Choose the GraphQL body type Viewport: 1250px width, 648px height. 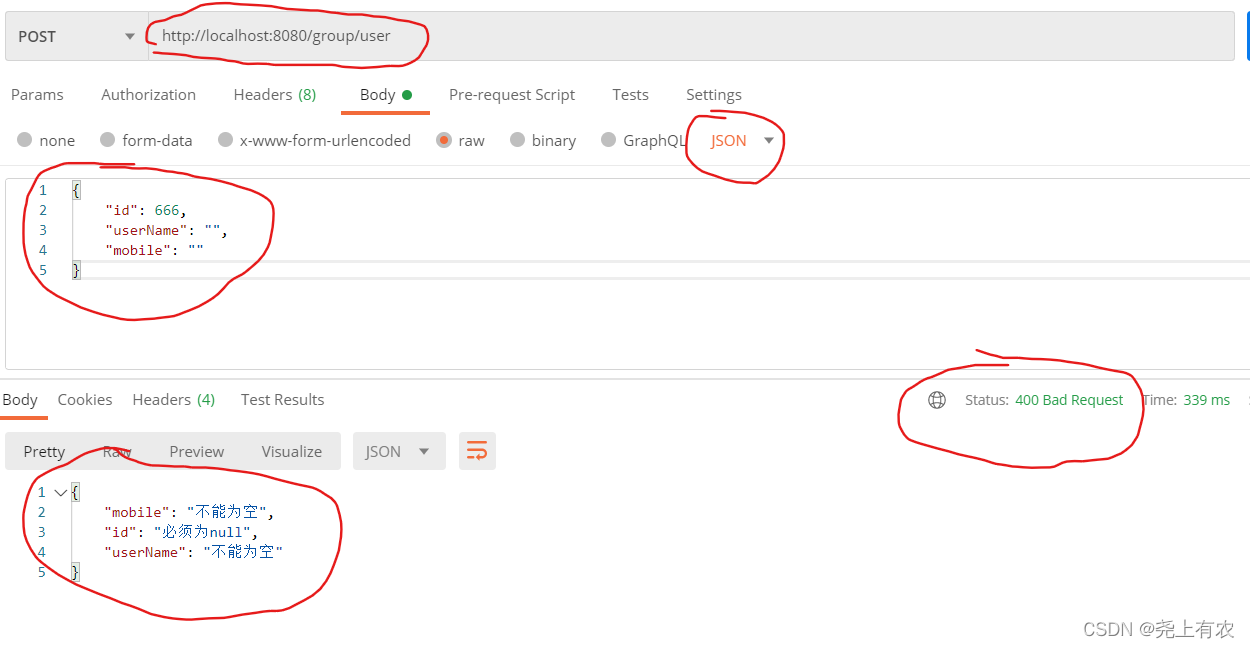click(644, 140)
